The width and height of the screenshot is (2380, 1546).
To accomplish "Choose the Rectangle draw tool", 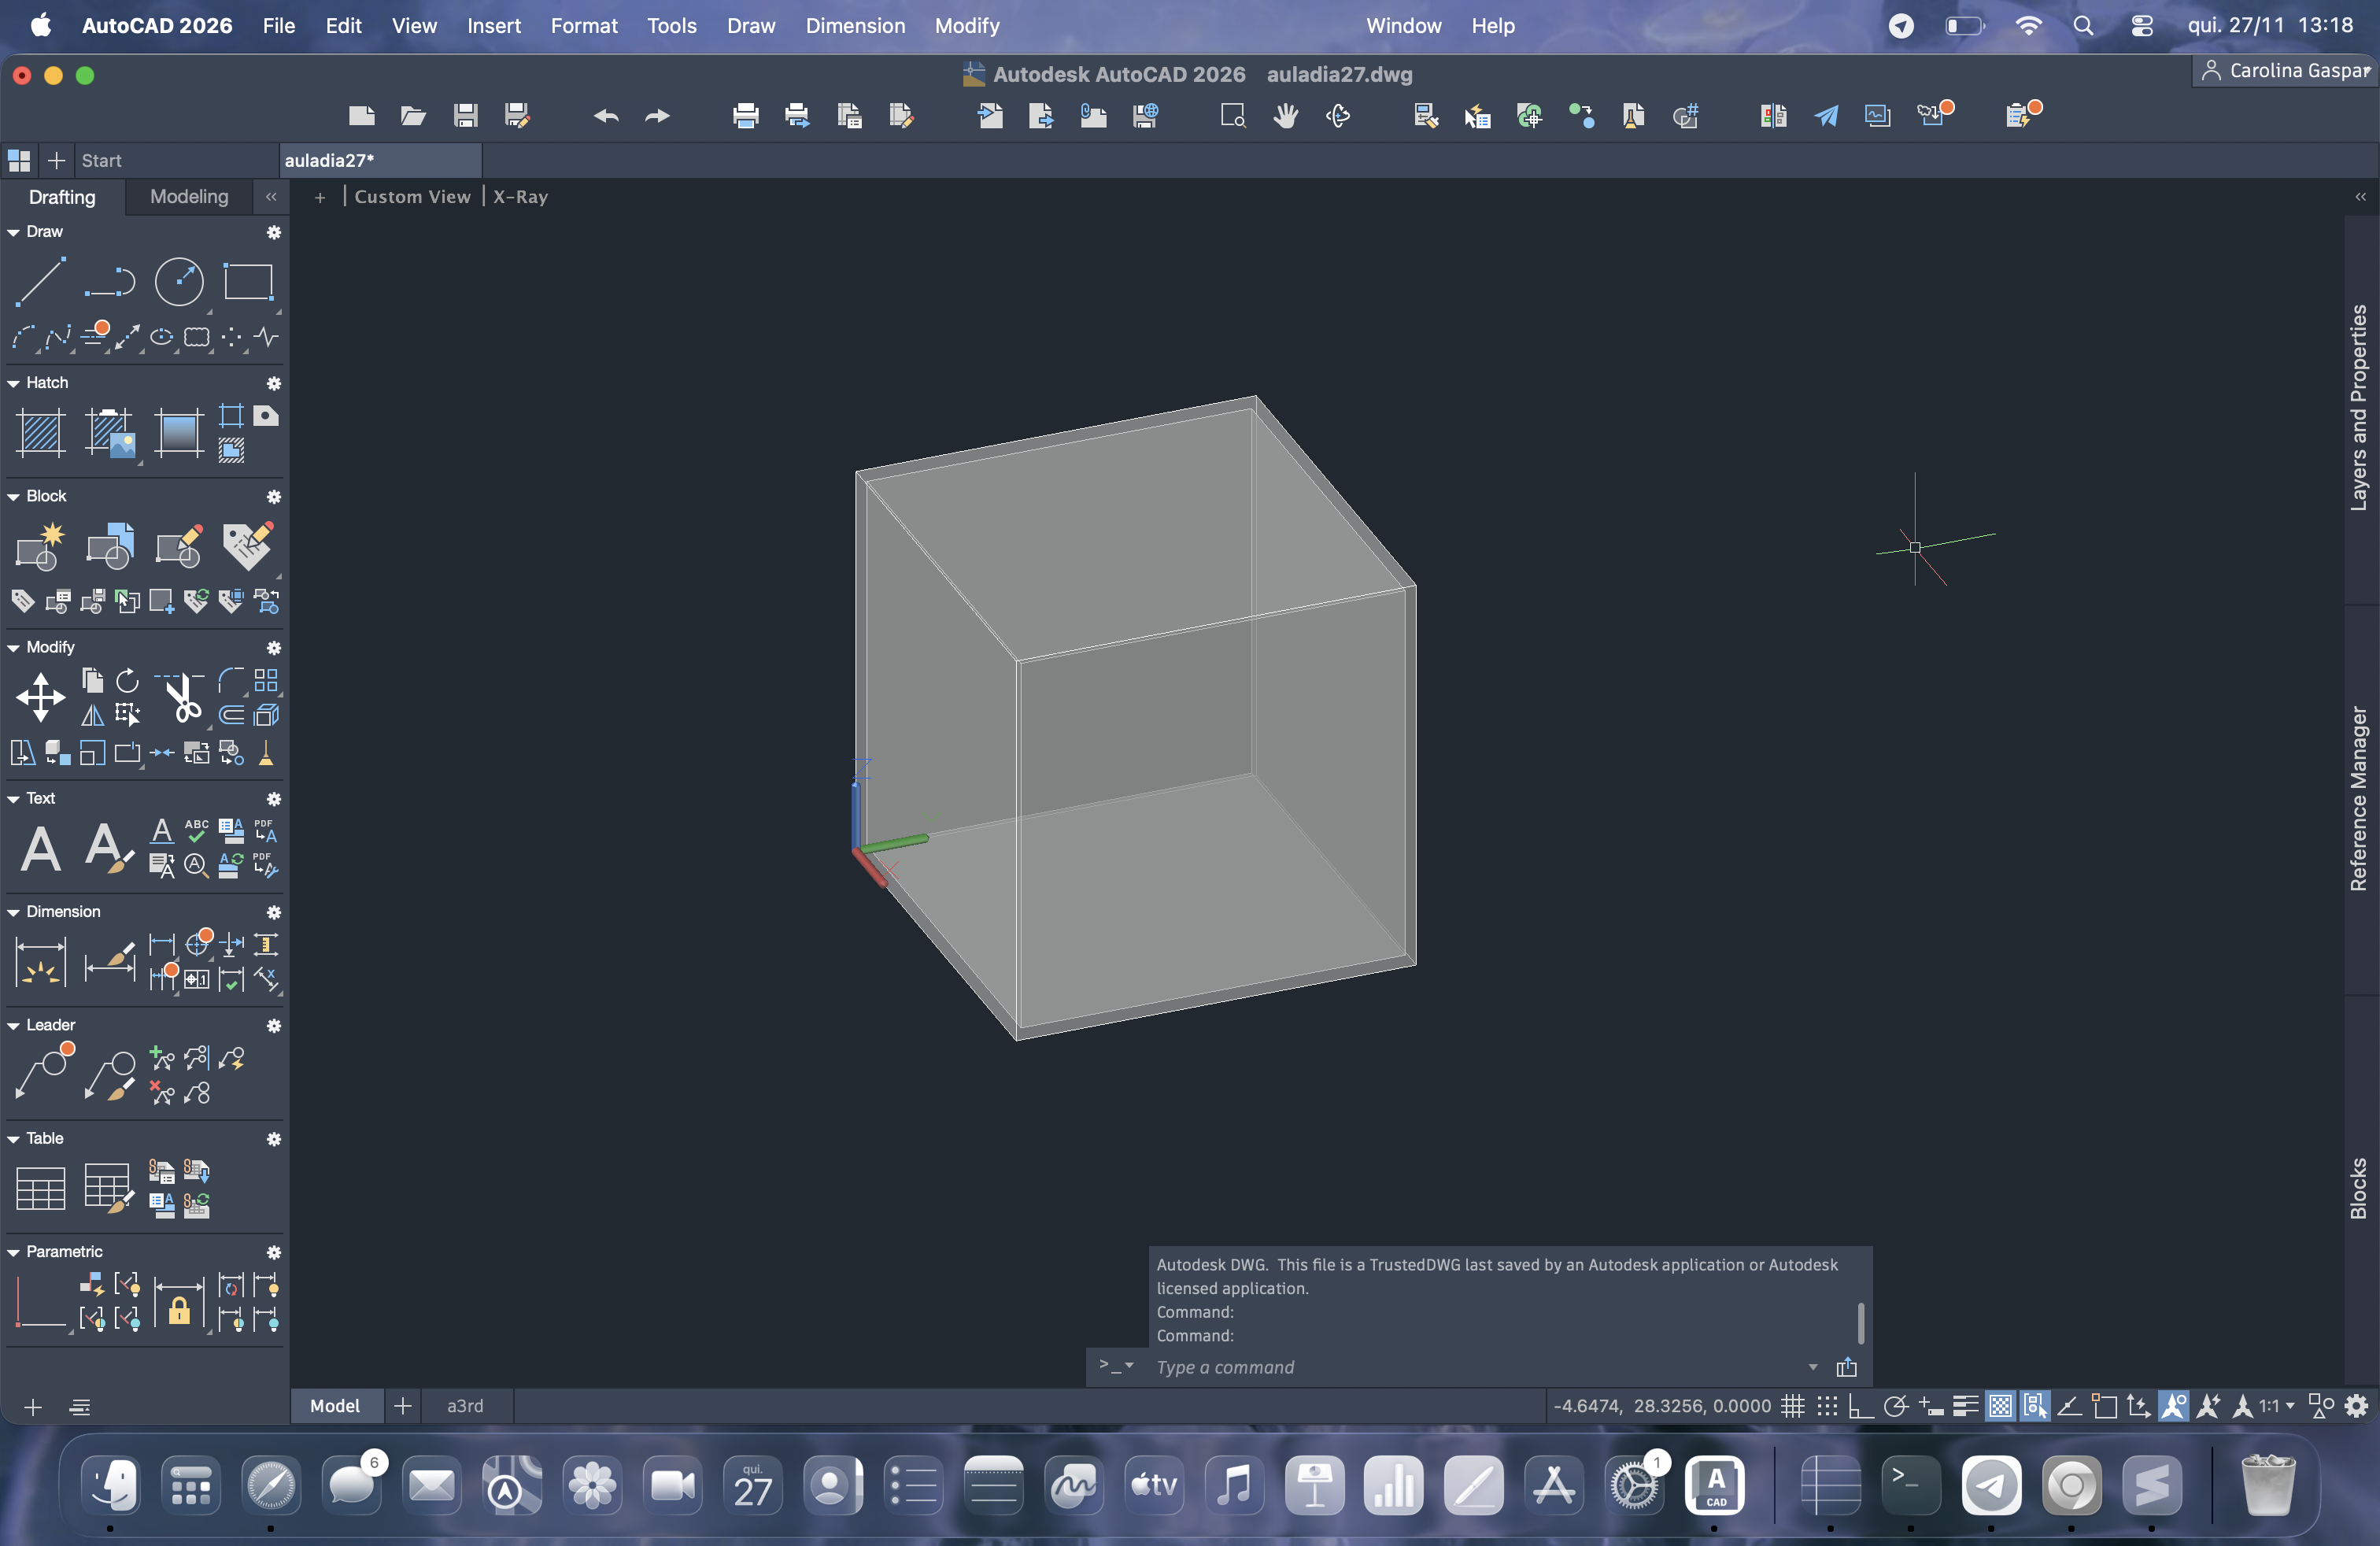I will coord(248,282).
